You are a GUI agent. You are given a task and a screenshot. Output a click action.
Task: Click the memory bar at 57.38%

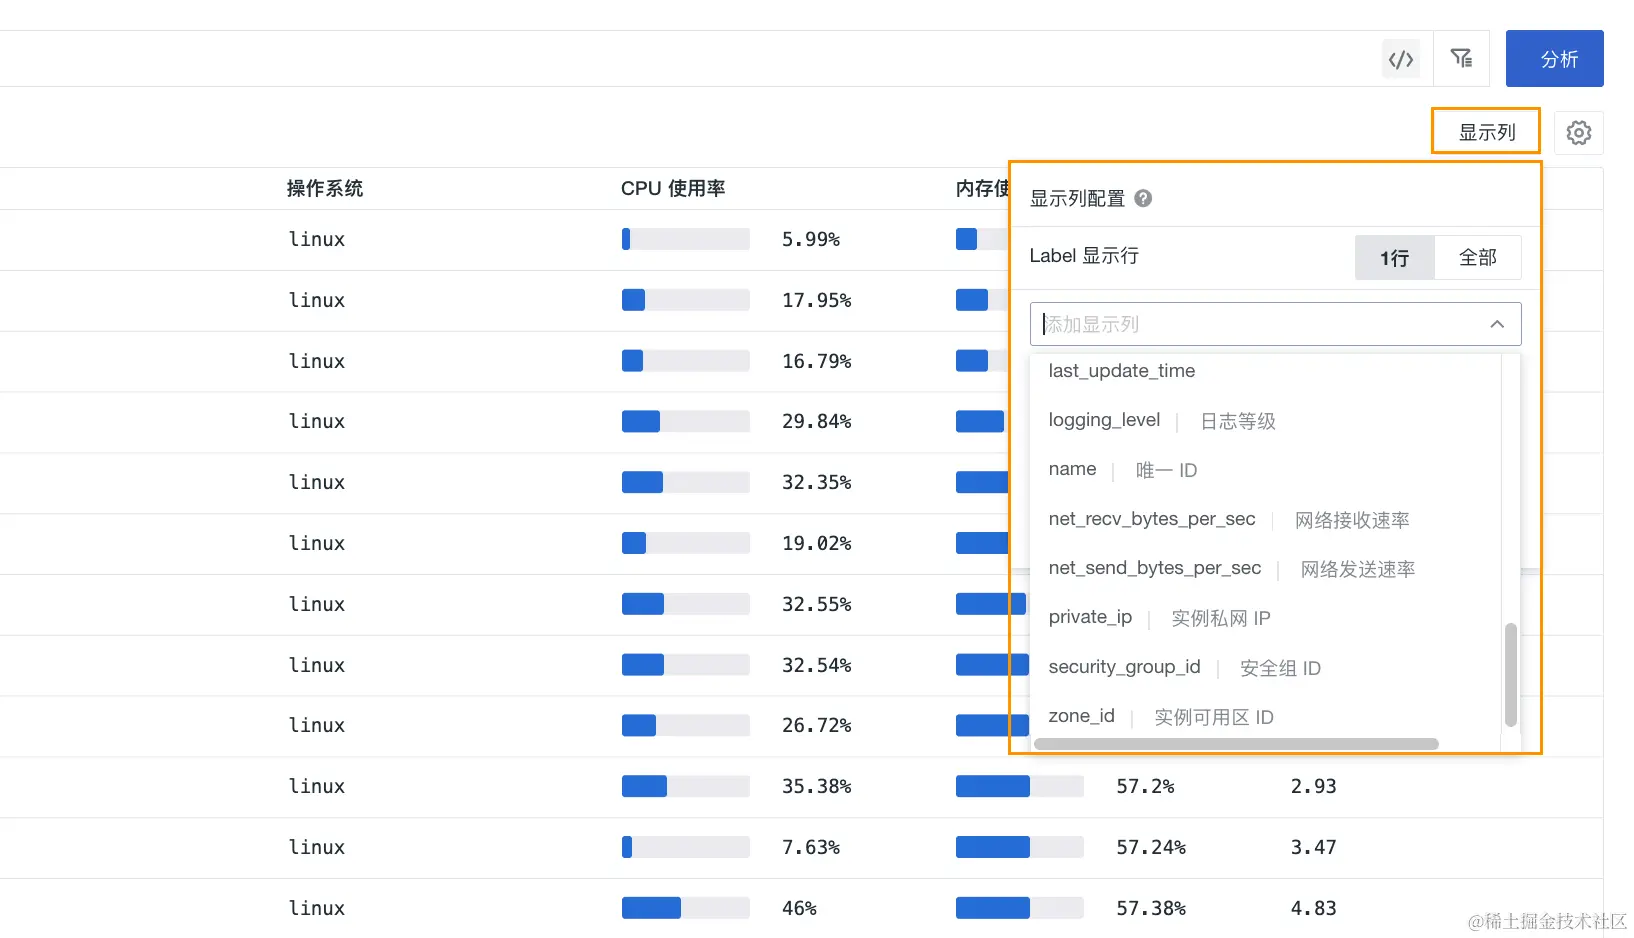[1019, 908]
